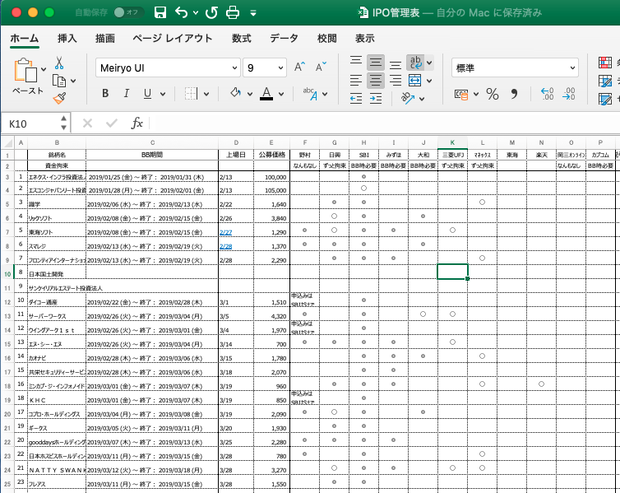620x493 pixels.
Task: Toggle bold formatting
Action: click(105, 93)
